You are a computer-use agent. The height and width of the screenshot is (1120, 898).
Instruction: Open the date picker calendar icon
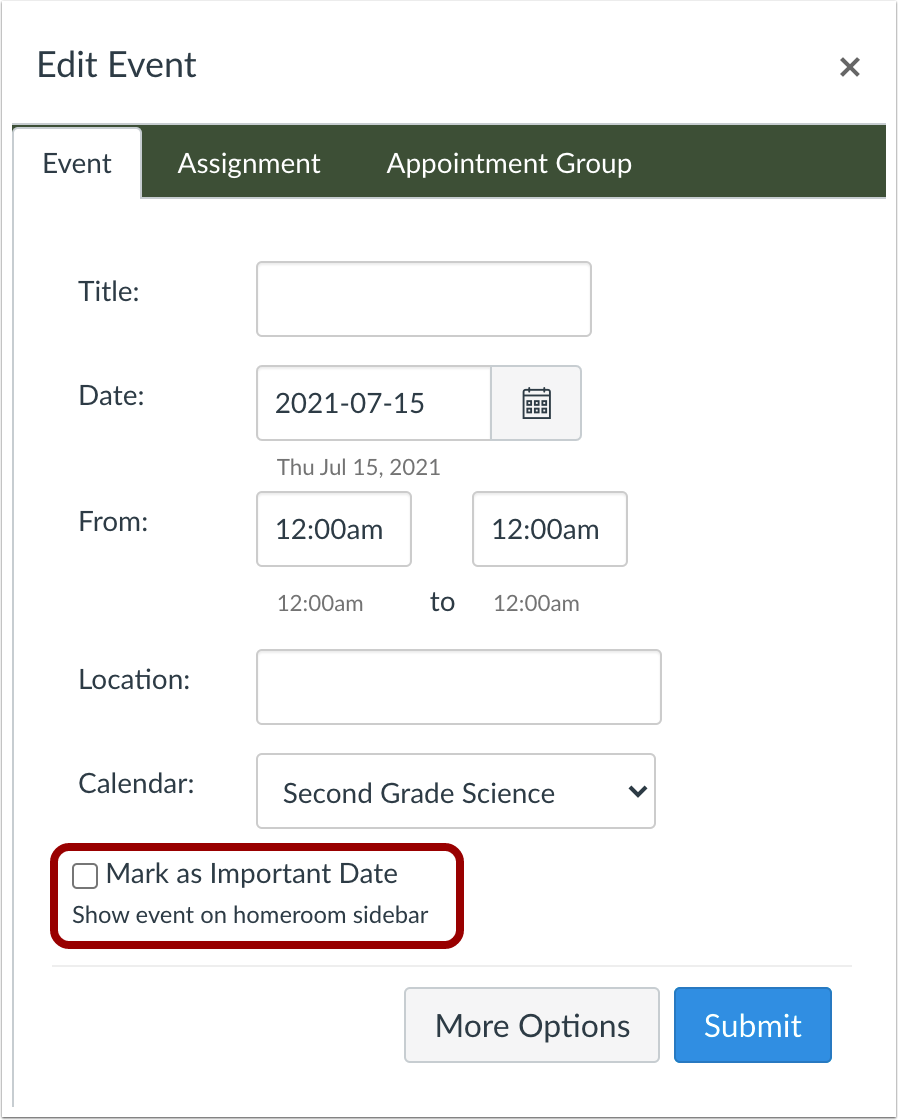537,403
